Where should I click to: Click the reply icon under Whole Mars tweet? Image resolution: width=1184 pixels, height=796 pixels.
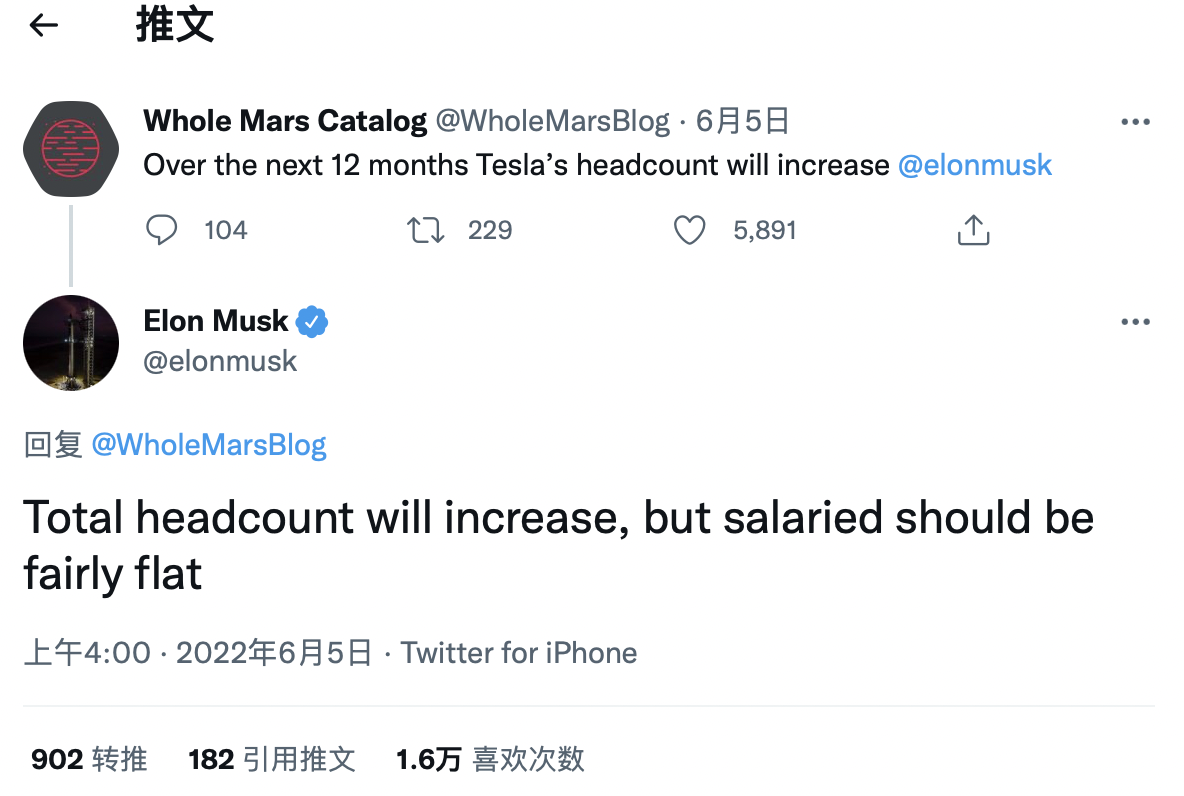(x=161, y=230)
